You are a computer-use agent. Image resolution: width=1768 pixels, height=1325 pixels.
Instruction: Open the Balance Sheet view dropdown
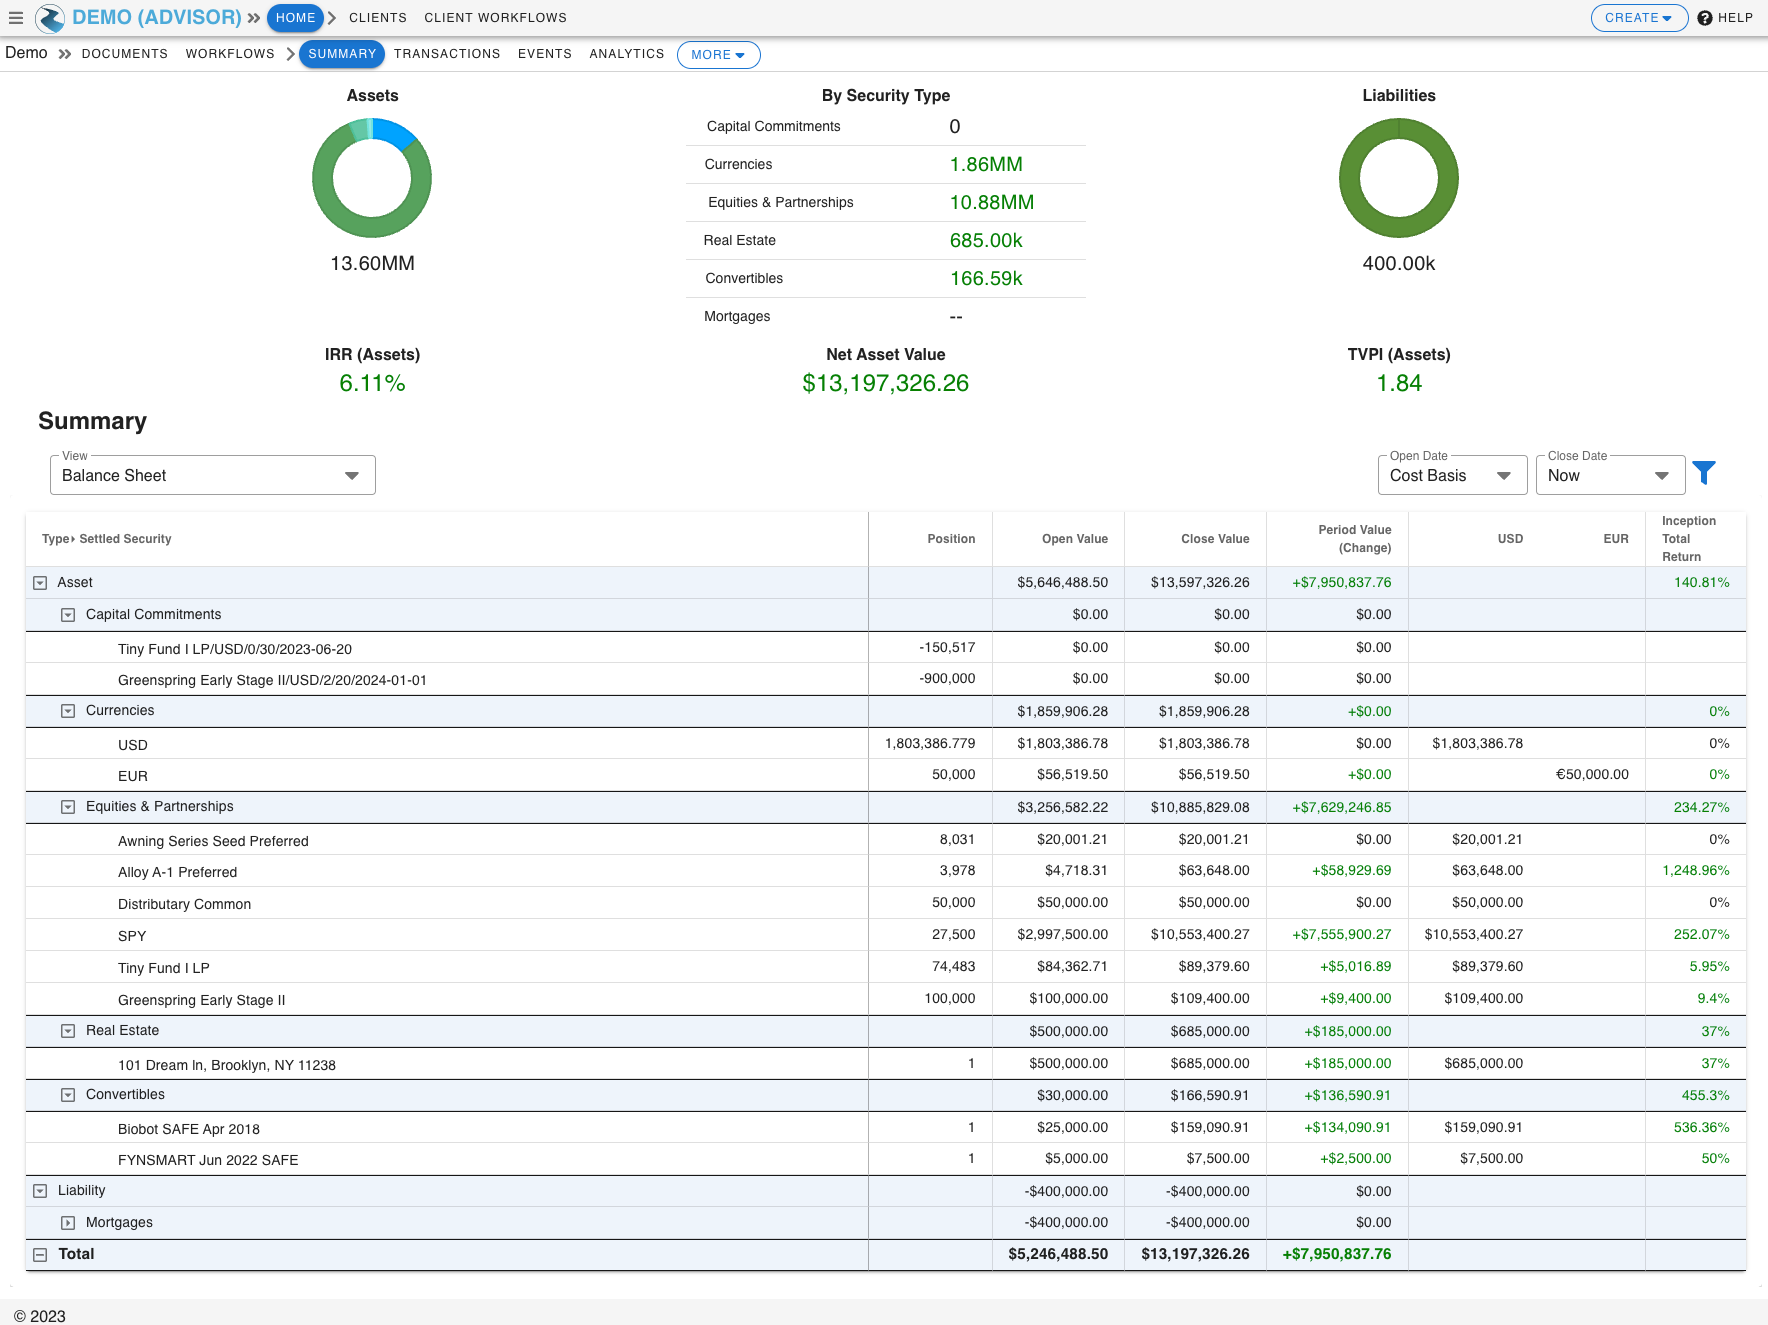(x=212, y=476)
